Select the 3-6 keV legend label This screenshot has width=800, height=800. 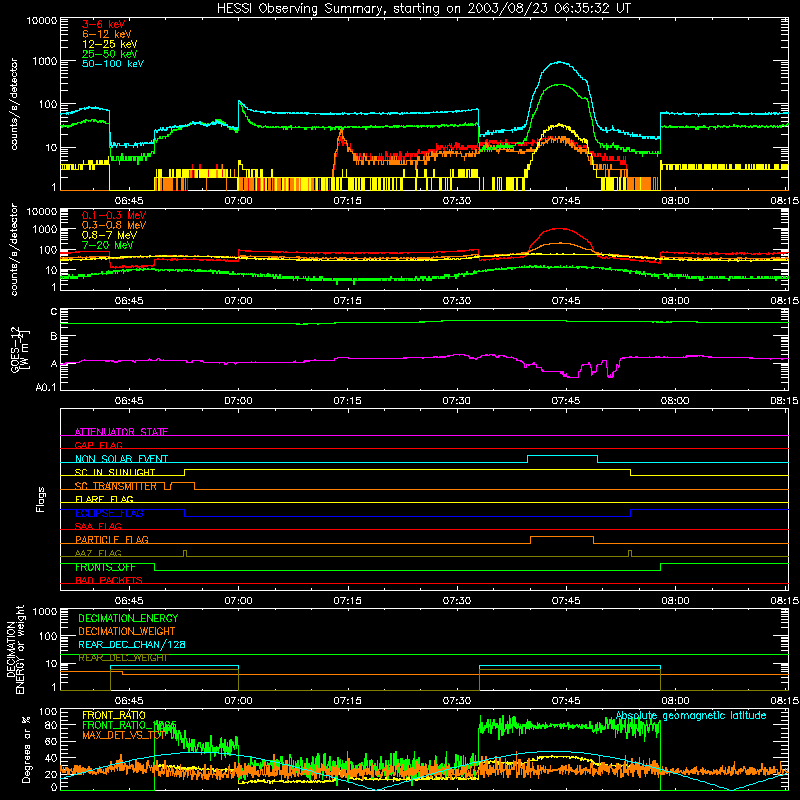(104, 24)
